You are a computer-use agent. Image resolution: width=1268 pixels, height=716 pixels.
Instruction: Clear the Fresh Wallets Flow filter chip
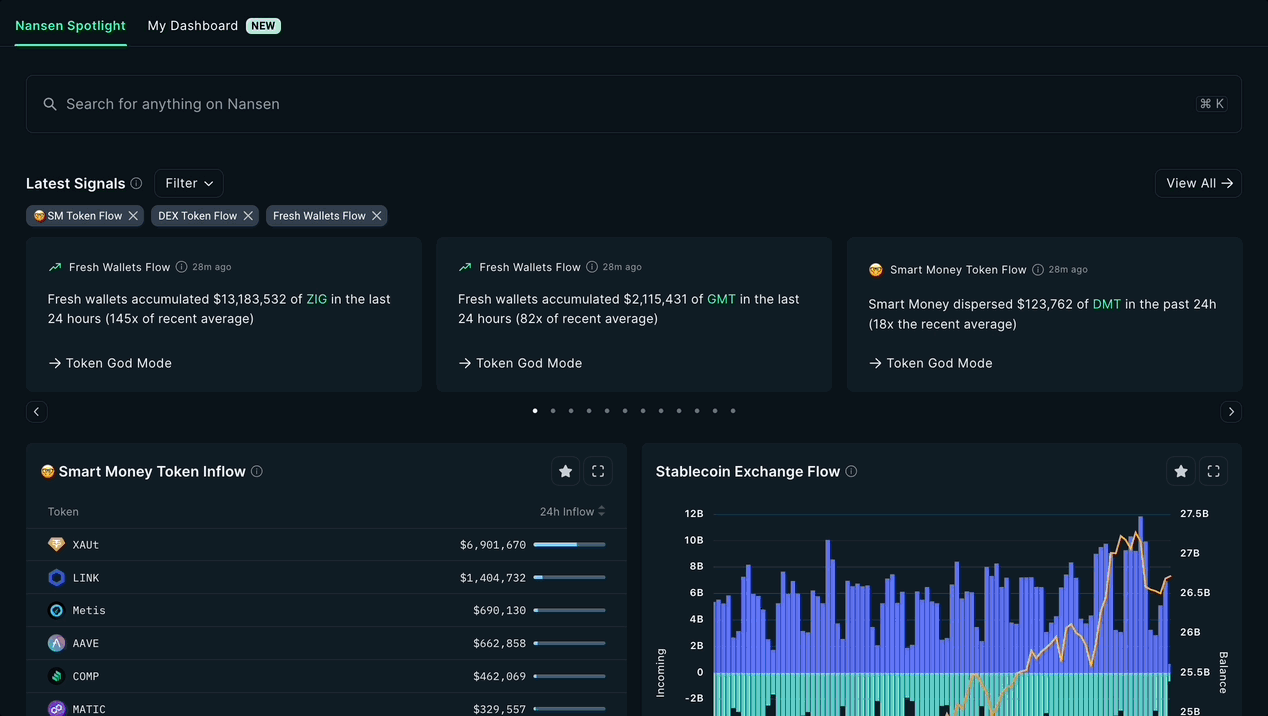tap(377, 215)
